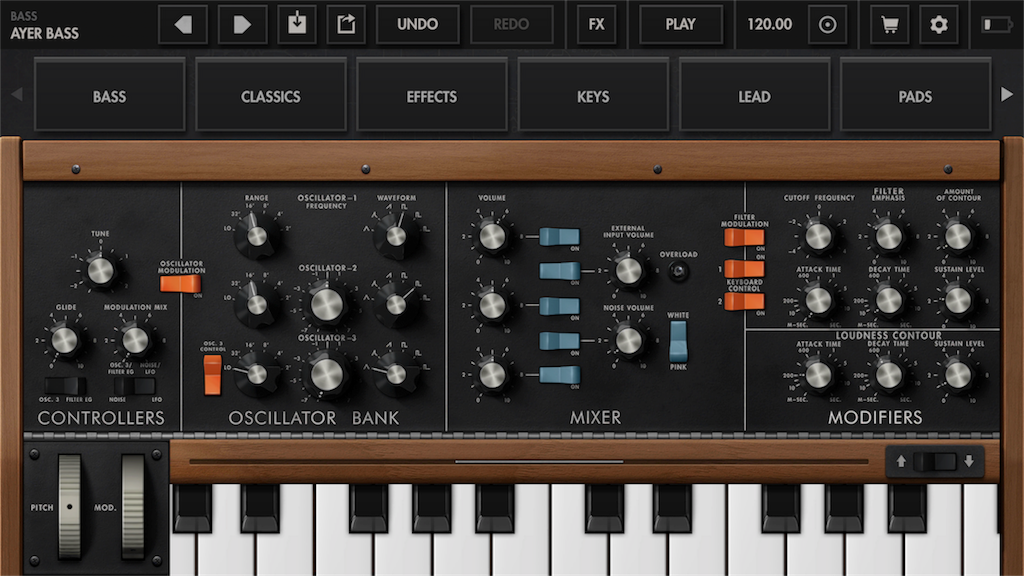This screenshot has width=1024, height=576.
Task: Click the Mod wheel
Action: [x=133, y=507]
